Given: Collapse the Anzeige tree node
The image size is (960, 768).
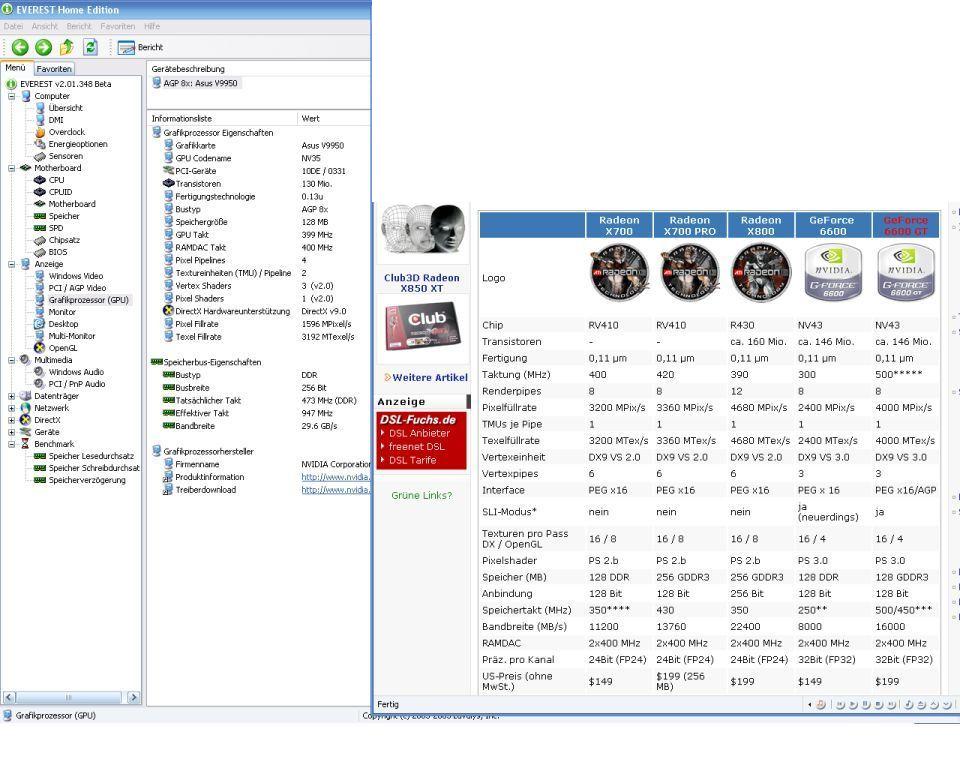Looking at the screenshot, I should click(12, 264).
